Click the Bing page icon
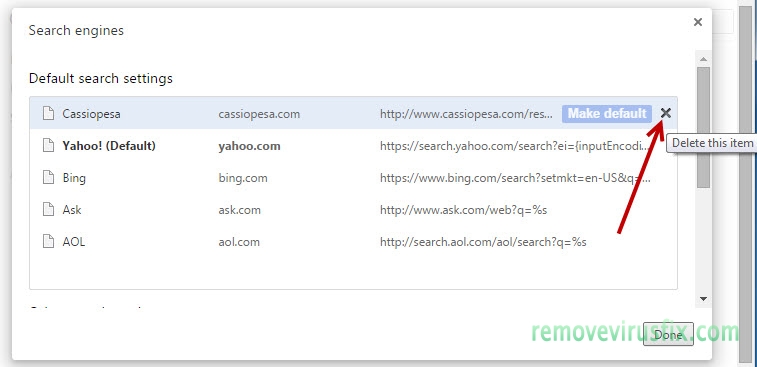 coord(48,178)
